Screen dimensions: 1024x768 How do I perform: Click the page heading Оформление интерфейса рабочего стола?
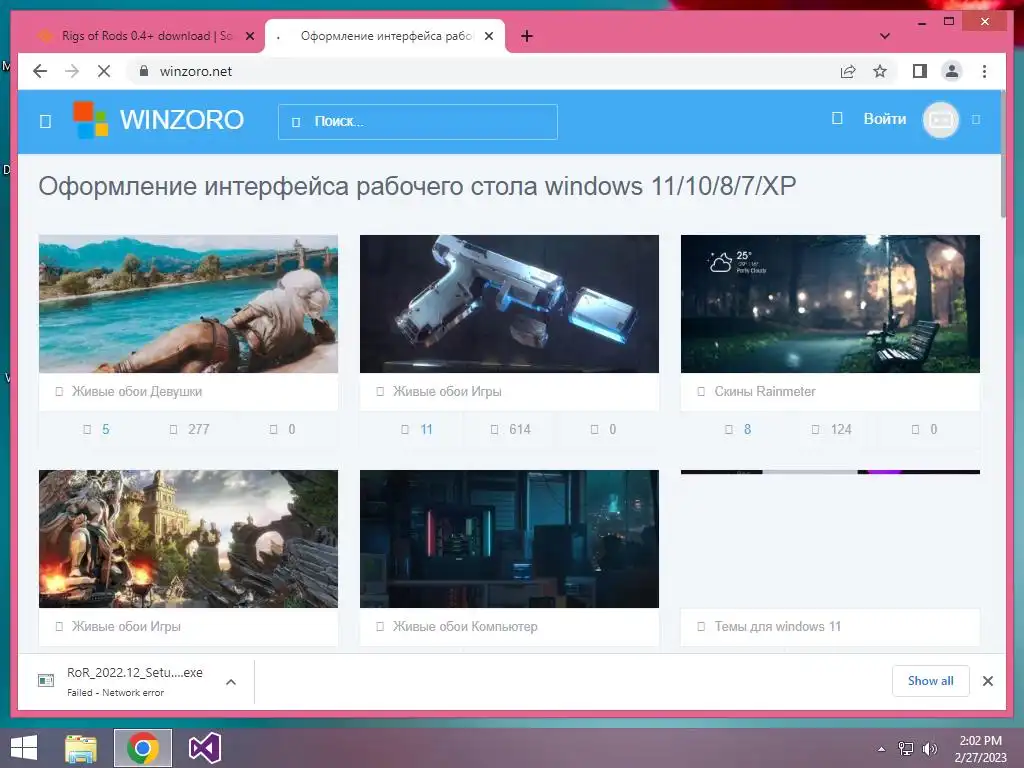[x=417, y=186]
